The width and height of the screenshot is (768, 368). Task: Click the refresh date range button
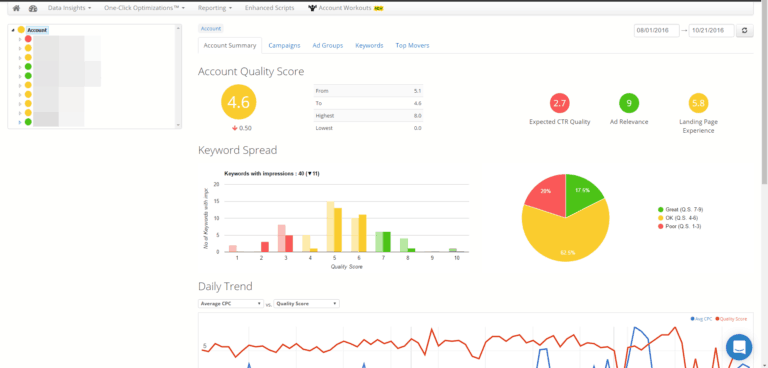pyautogui.click(x=744, y=30)
